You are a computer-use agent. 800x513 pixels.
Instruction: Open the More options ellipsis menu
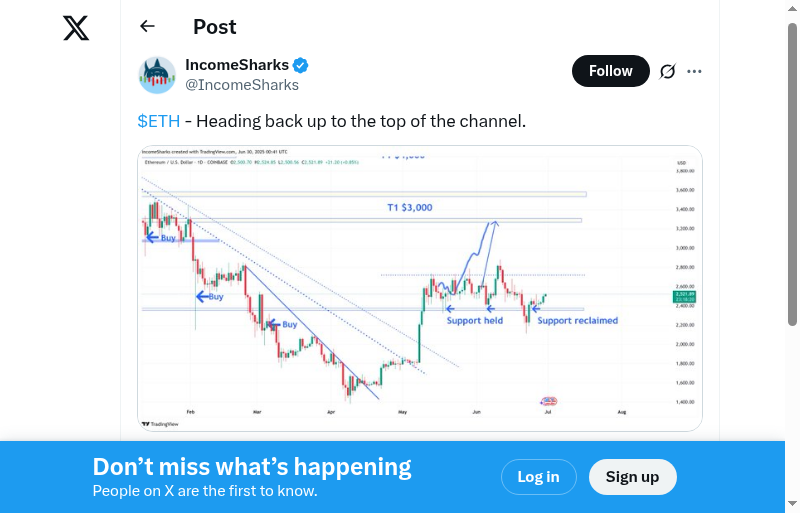(695, 71)
